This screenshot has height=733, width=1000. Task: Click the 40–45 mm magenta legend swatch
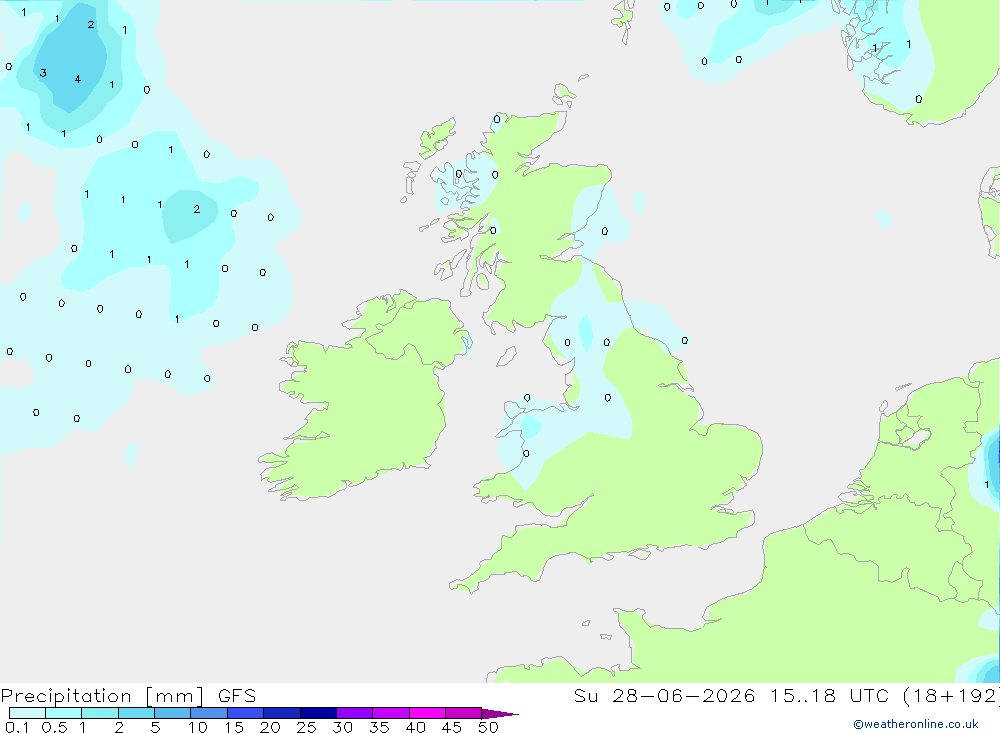click(427, 713)
